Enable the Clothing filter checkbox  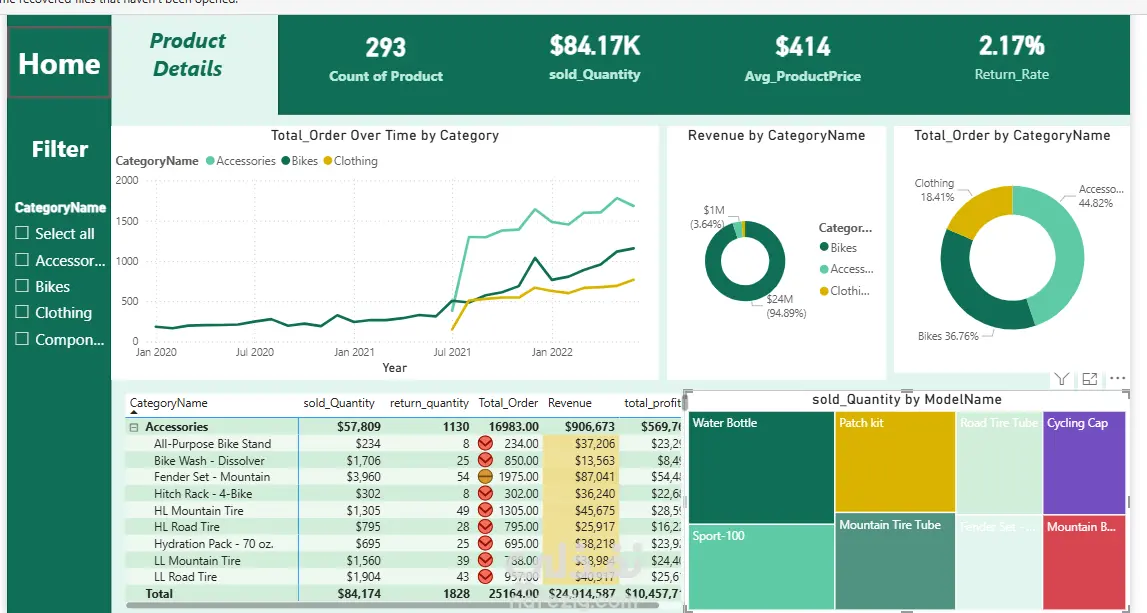tap(22, 312)
